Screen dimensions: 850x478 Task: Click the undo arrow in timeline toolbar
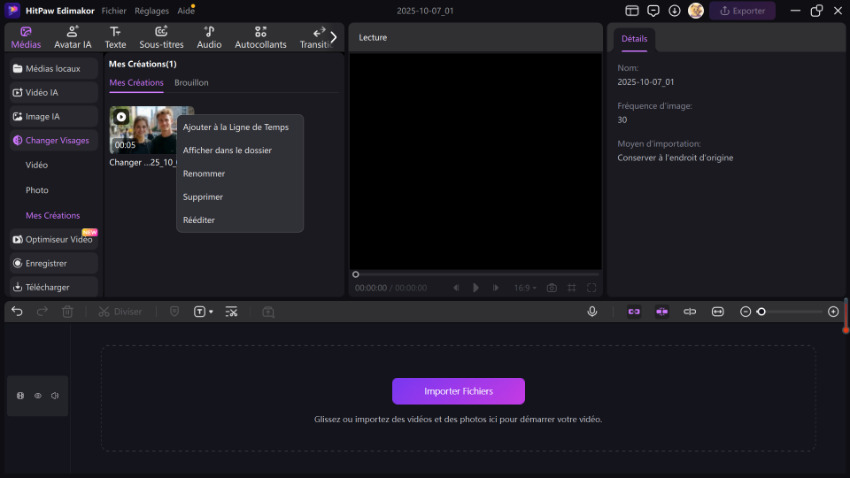tap(17, 312)
